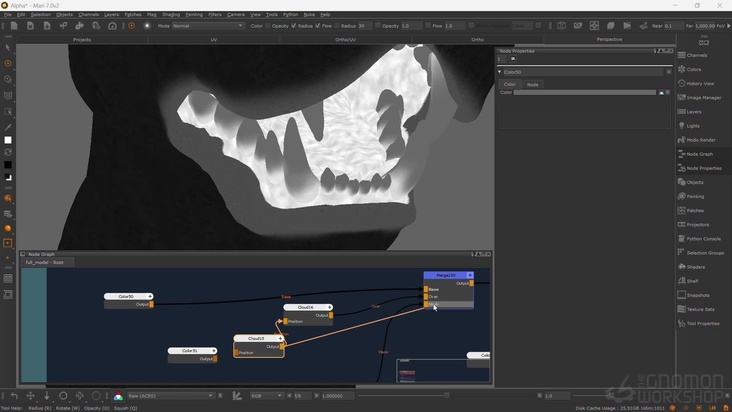Click the full_model - Root graph tab
The width and height of the screenshot is (732, 412).
(x=45, y=262)
